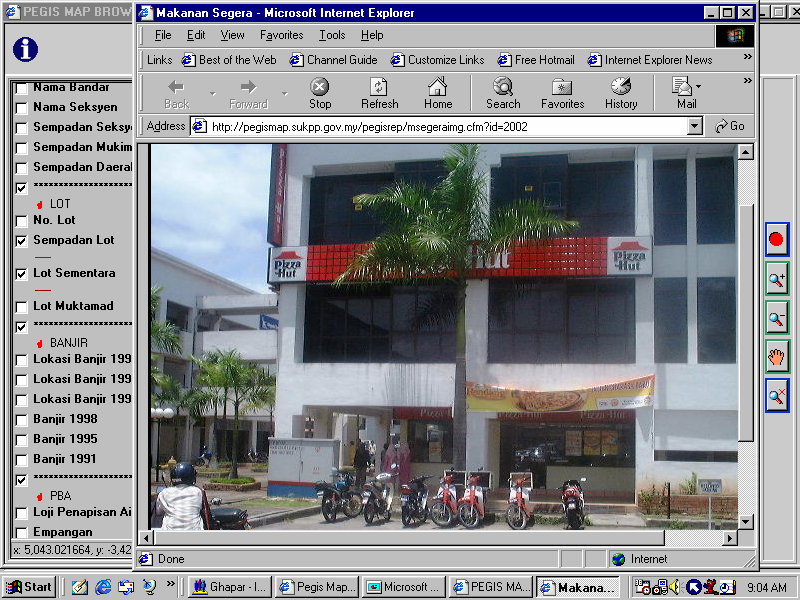Click the vertical scrollbar down arrow
800x600 pixels.
pos(745,522)
